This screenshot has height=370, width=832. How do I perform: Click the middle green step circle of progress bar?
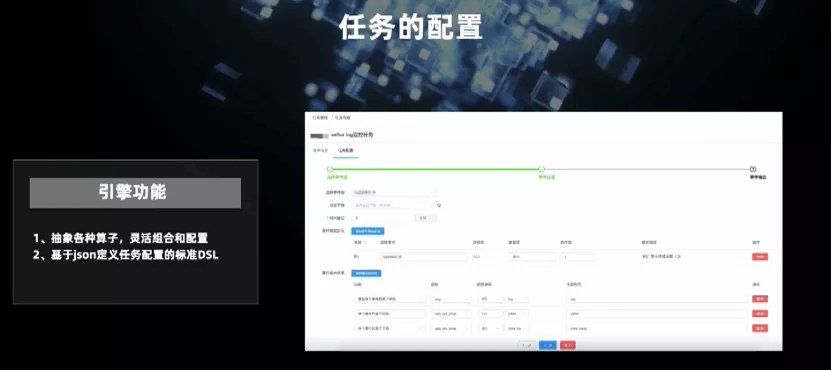[x=542, y=169]
